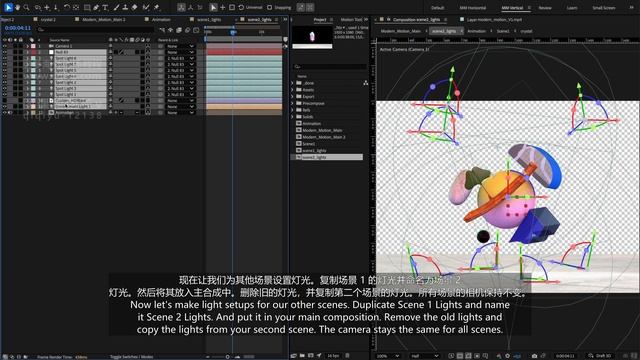Select the Clone Stamp tool
This screenshot has height=360, width=640.
125,7
